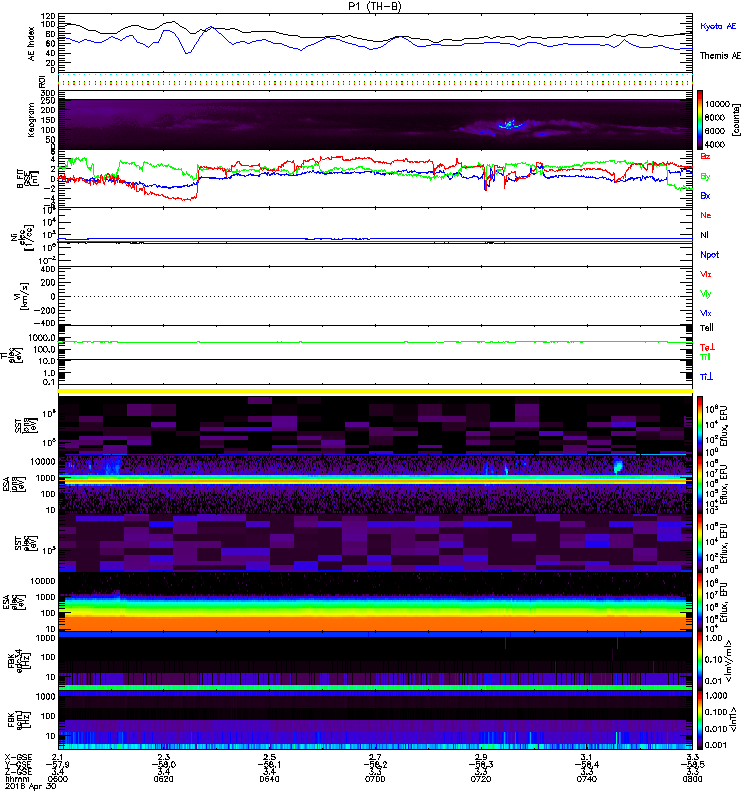Select the black Ni legend label

tap(704, 235)
